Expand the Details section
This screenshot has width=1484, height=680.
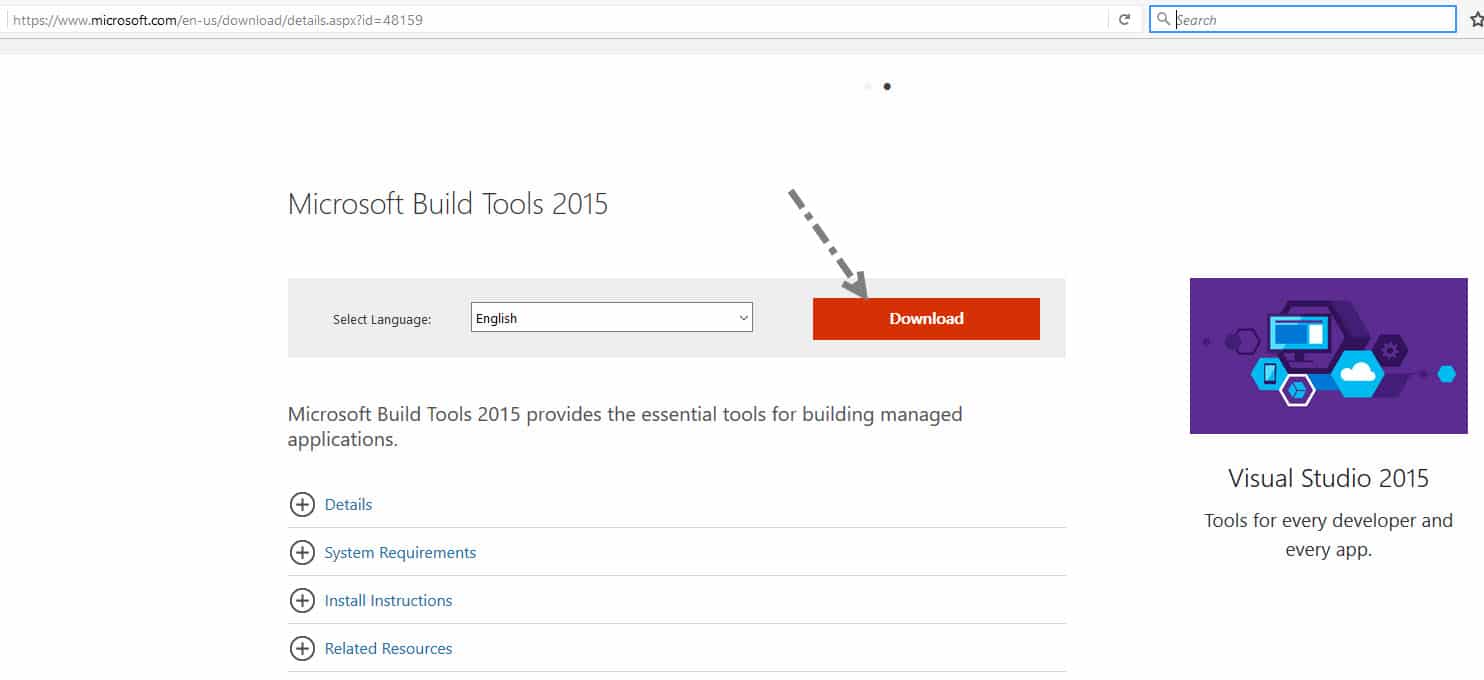348,504
